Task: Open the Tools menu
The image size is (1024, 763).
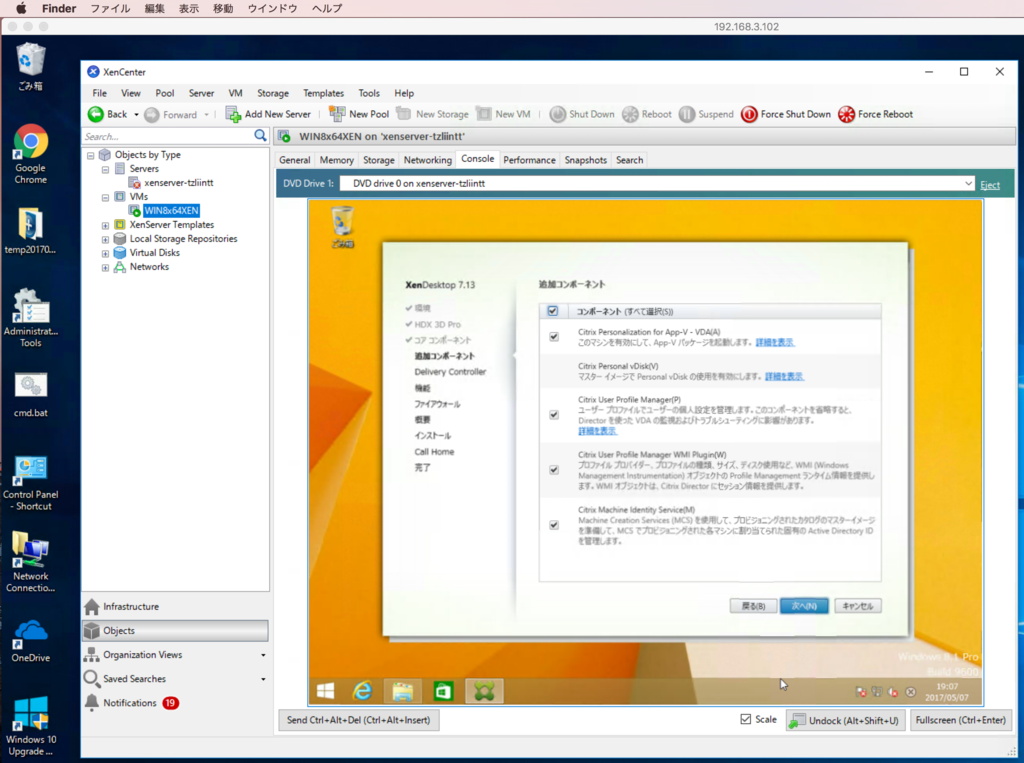Action: [x=368, y=93]
